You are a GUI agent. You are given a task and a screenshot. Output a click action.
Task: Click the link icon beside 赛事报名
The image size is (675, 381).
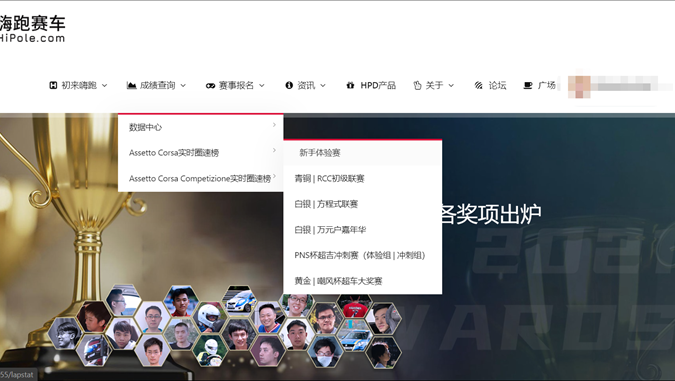point(210,86)
